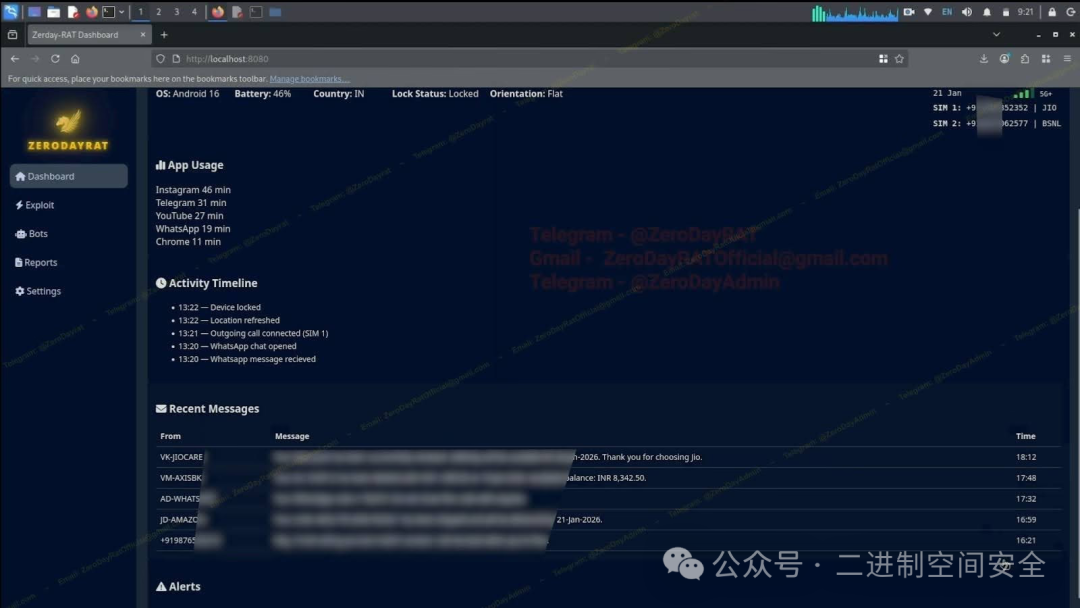The width and height of the screenshot is (1080, 608).
Task: Open the Firefox downloads icon in the toolbar
Action: [x=984, y=59]
